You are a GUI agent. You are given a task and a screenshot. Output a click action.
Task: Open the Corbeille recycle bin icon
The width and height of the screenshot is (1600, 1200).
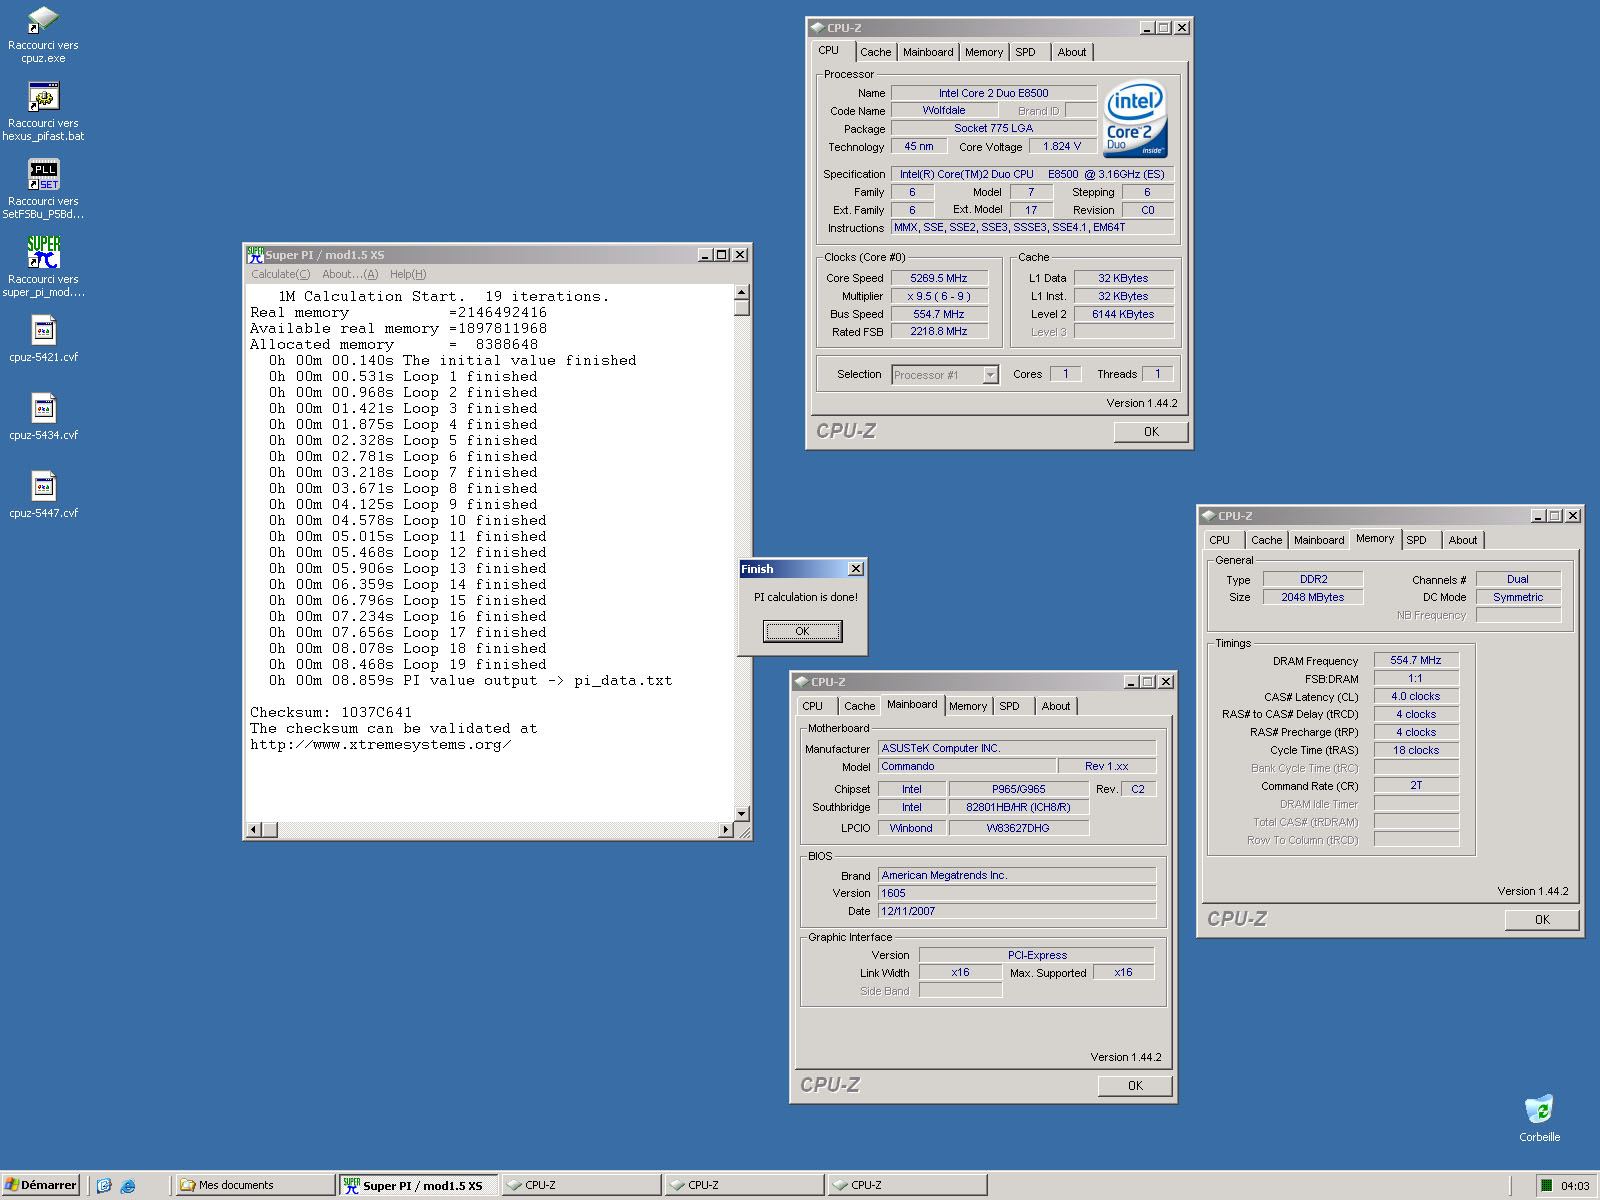click(x=1539, y=1110)
